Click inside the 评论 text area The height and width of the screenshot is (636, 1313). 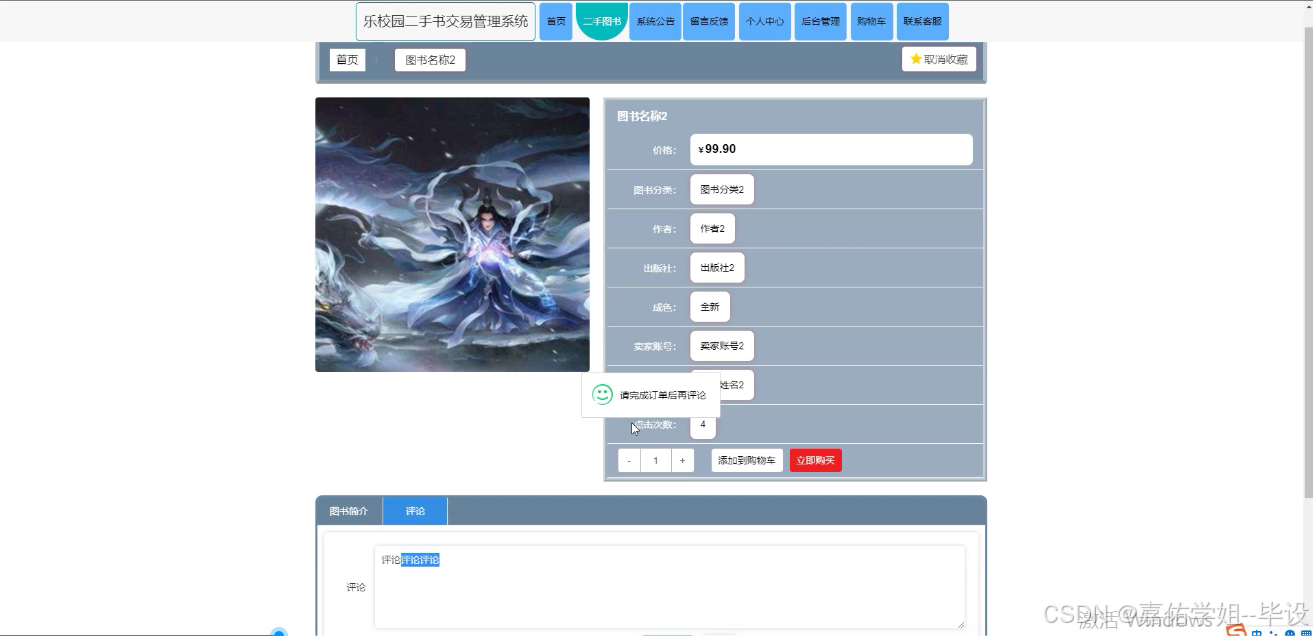pyautogui.click(x=669, y=587)
